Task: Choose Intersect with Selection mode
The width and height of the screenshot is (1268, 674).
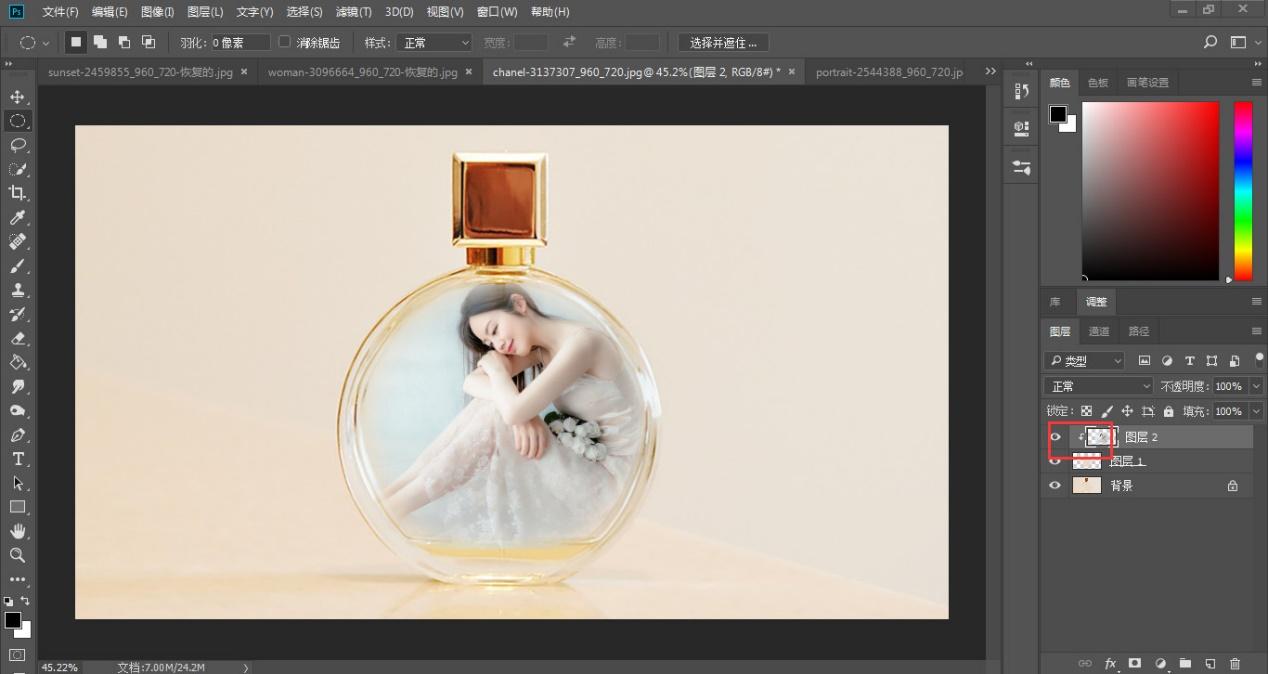Action: [148, 42]
